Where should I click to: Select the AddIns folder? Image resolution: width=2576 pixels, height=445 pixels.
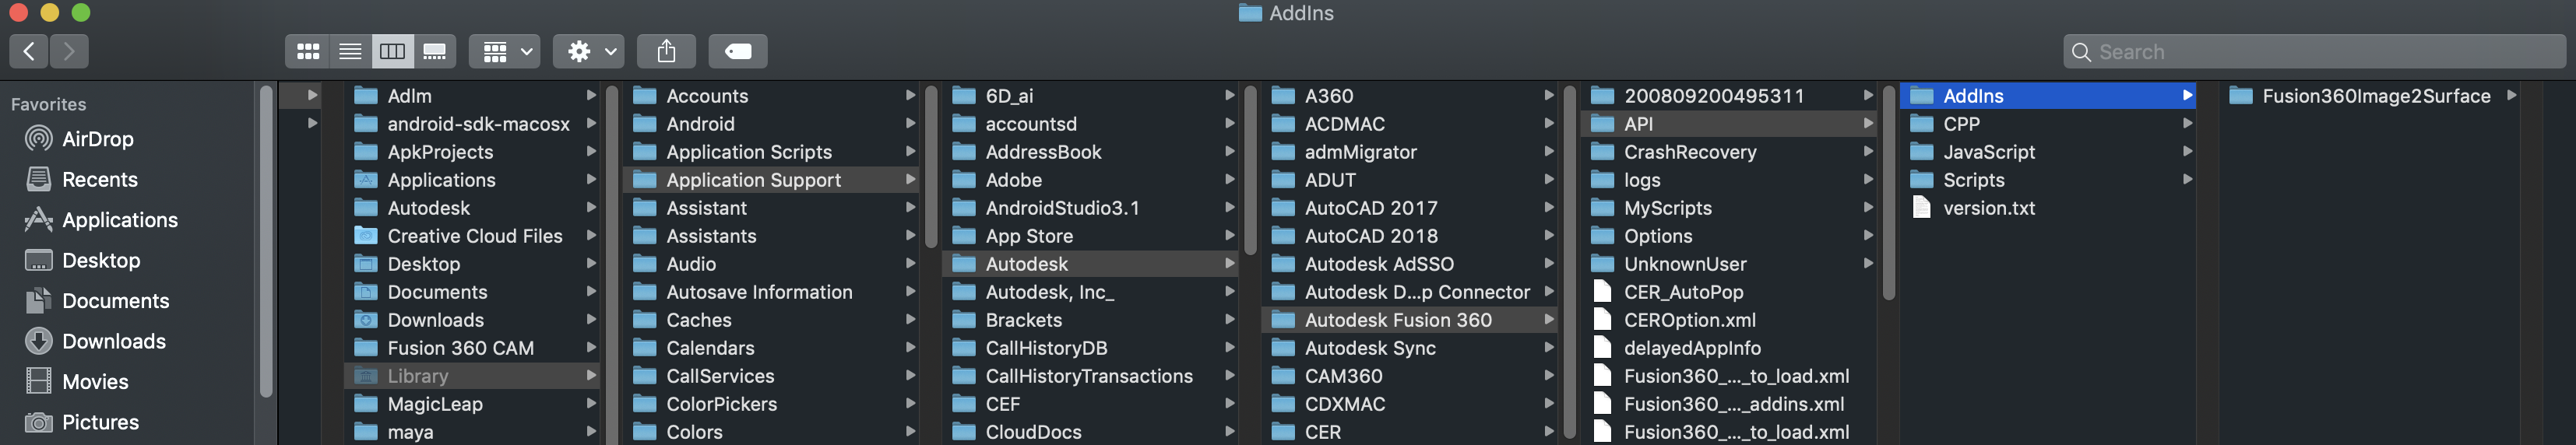tap(2047, 96)
